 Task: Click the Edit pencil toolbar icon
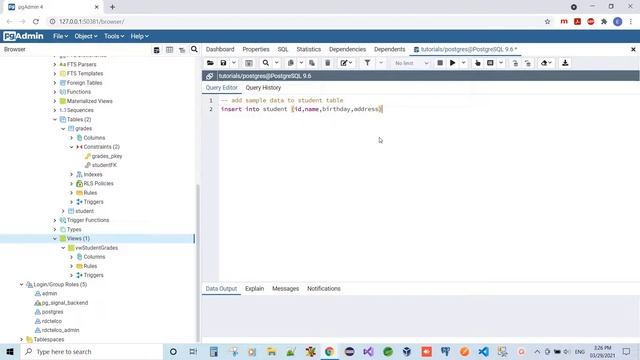coord(346,63)
